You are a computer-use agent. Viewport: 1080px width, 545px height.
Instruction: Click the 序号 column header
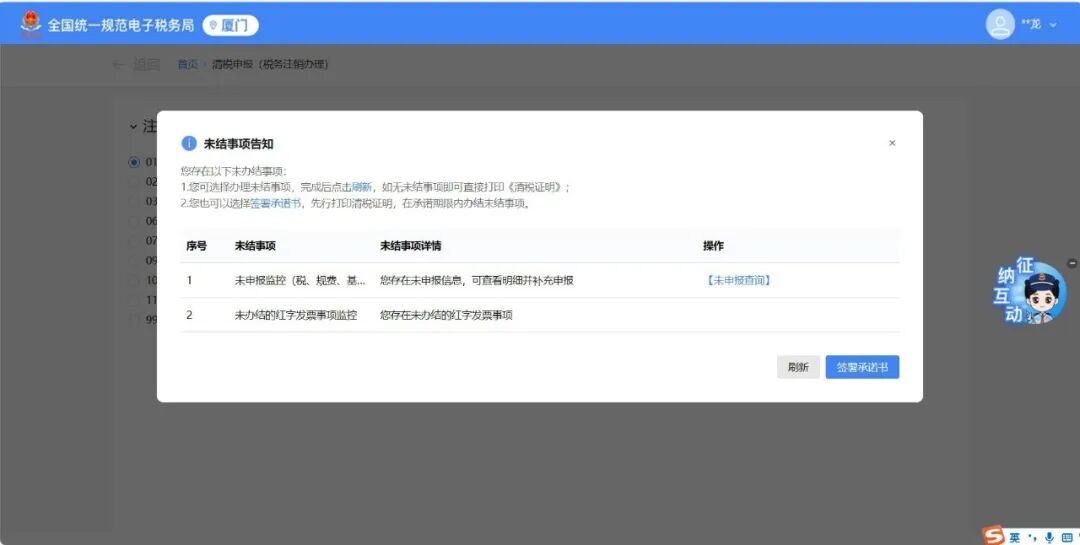coord(196,245)
